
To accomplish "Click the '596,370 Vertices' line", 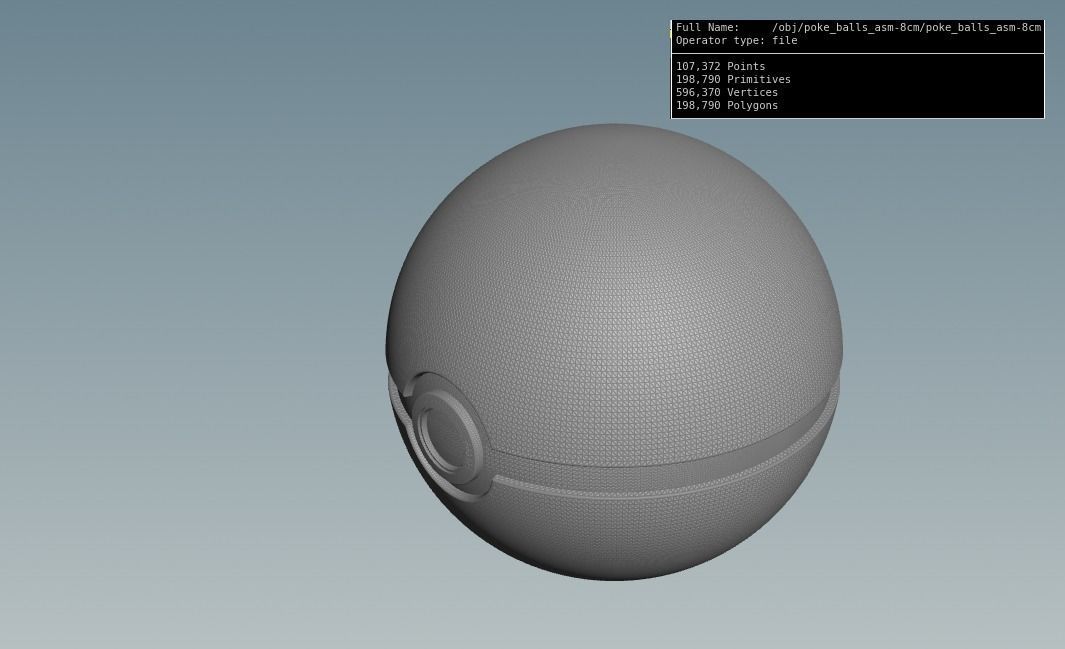I will [727, 92].
